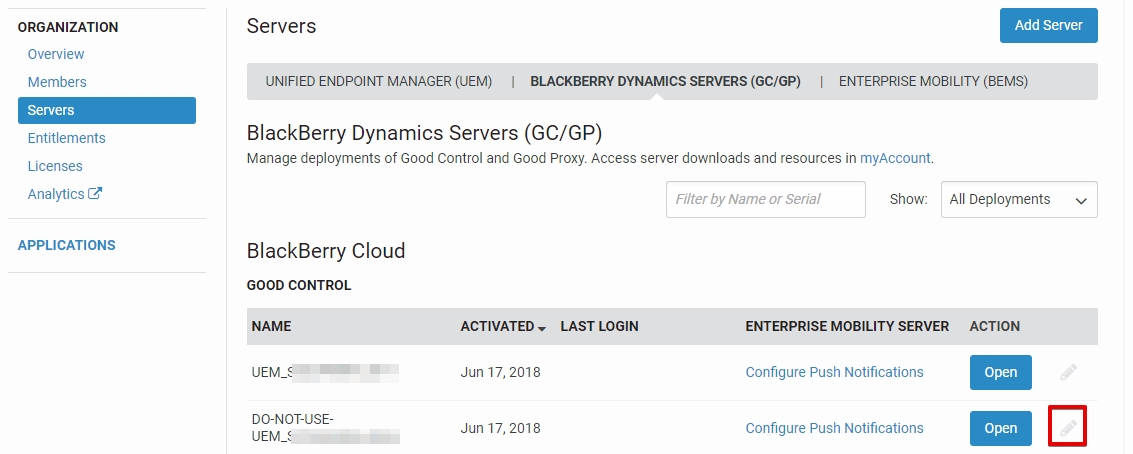The height and width of the screenshot is (454, 1133).
Task: Click the sort arrow next to ACTIVATED
Action: pyautogui.click(x=542, y=328)
